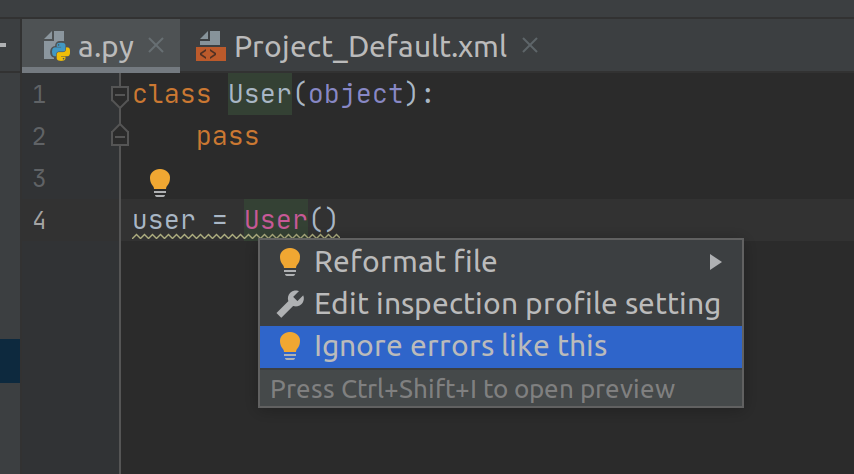Click the underlined "user" variable on line 4
Image resolution: width=854 pixels, height=474 pixels.
163,220
